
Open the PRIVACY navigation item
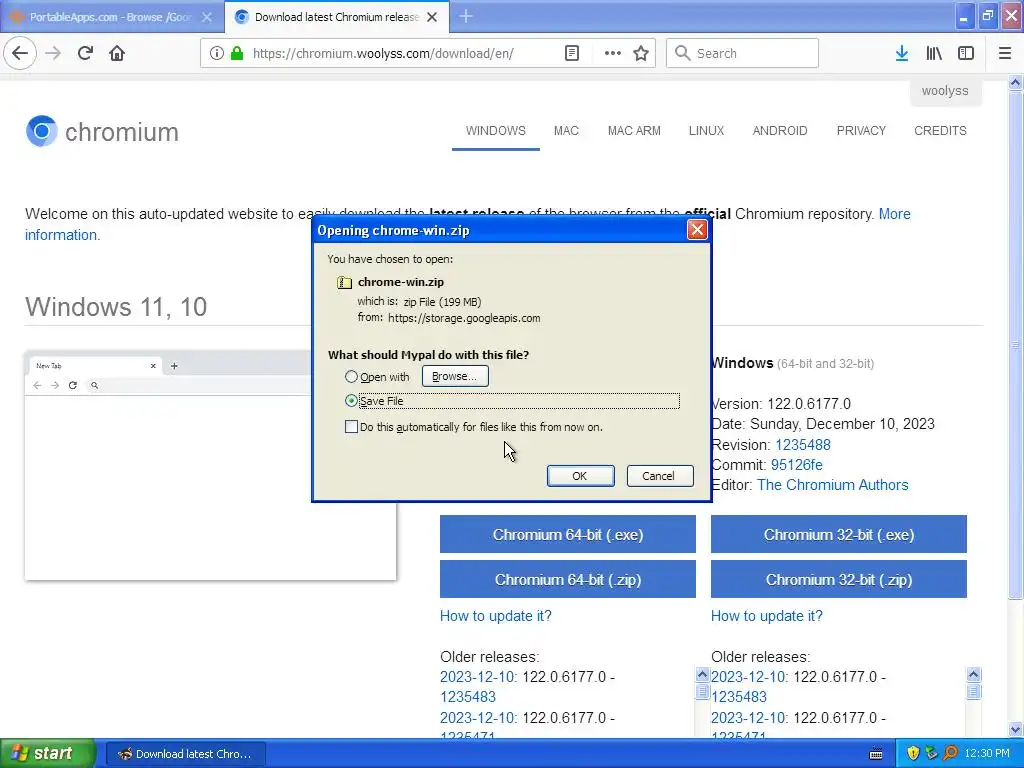pyautogui.click(x=861, y=131)
